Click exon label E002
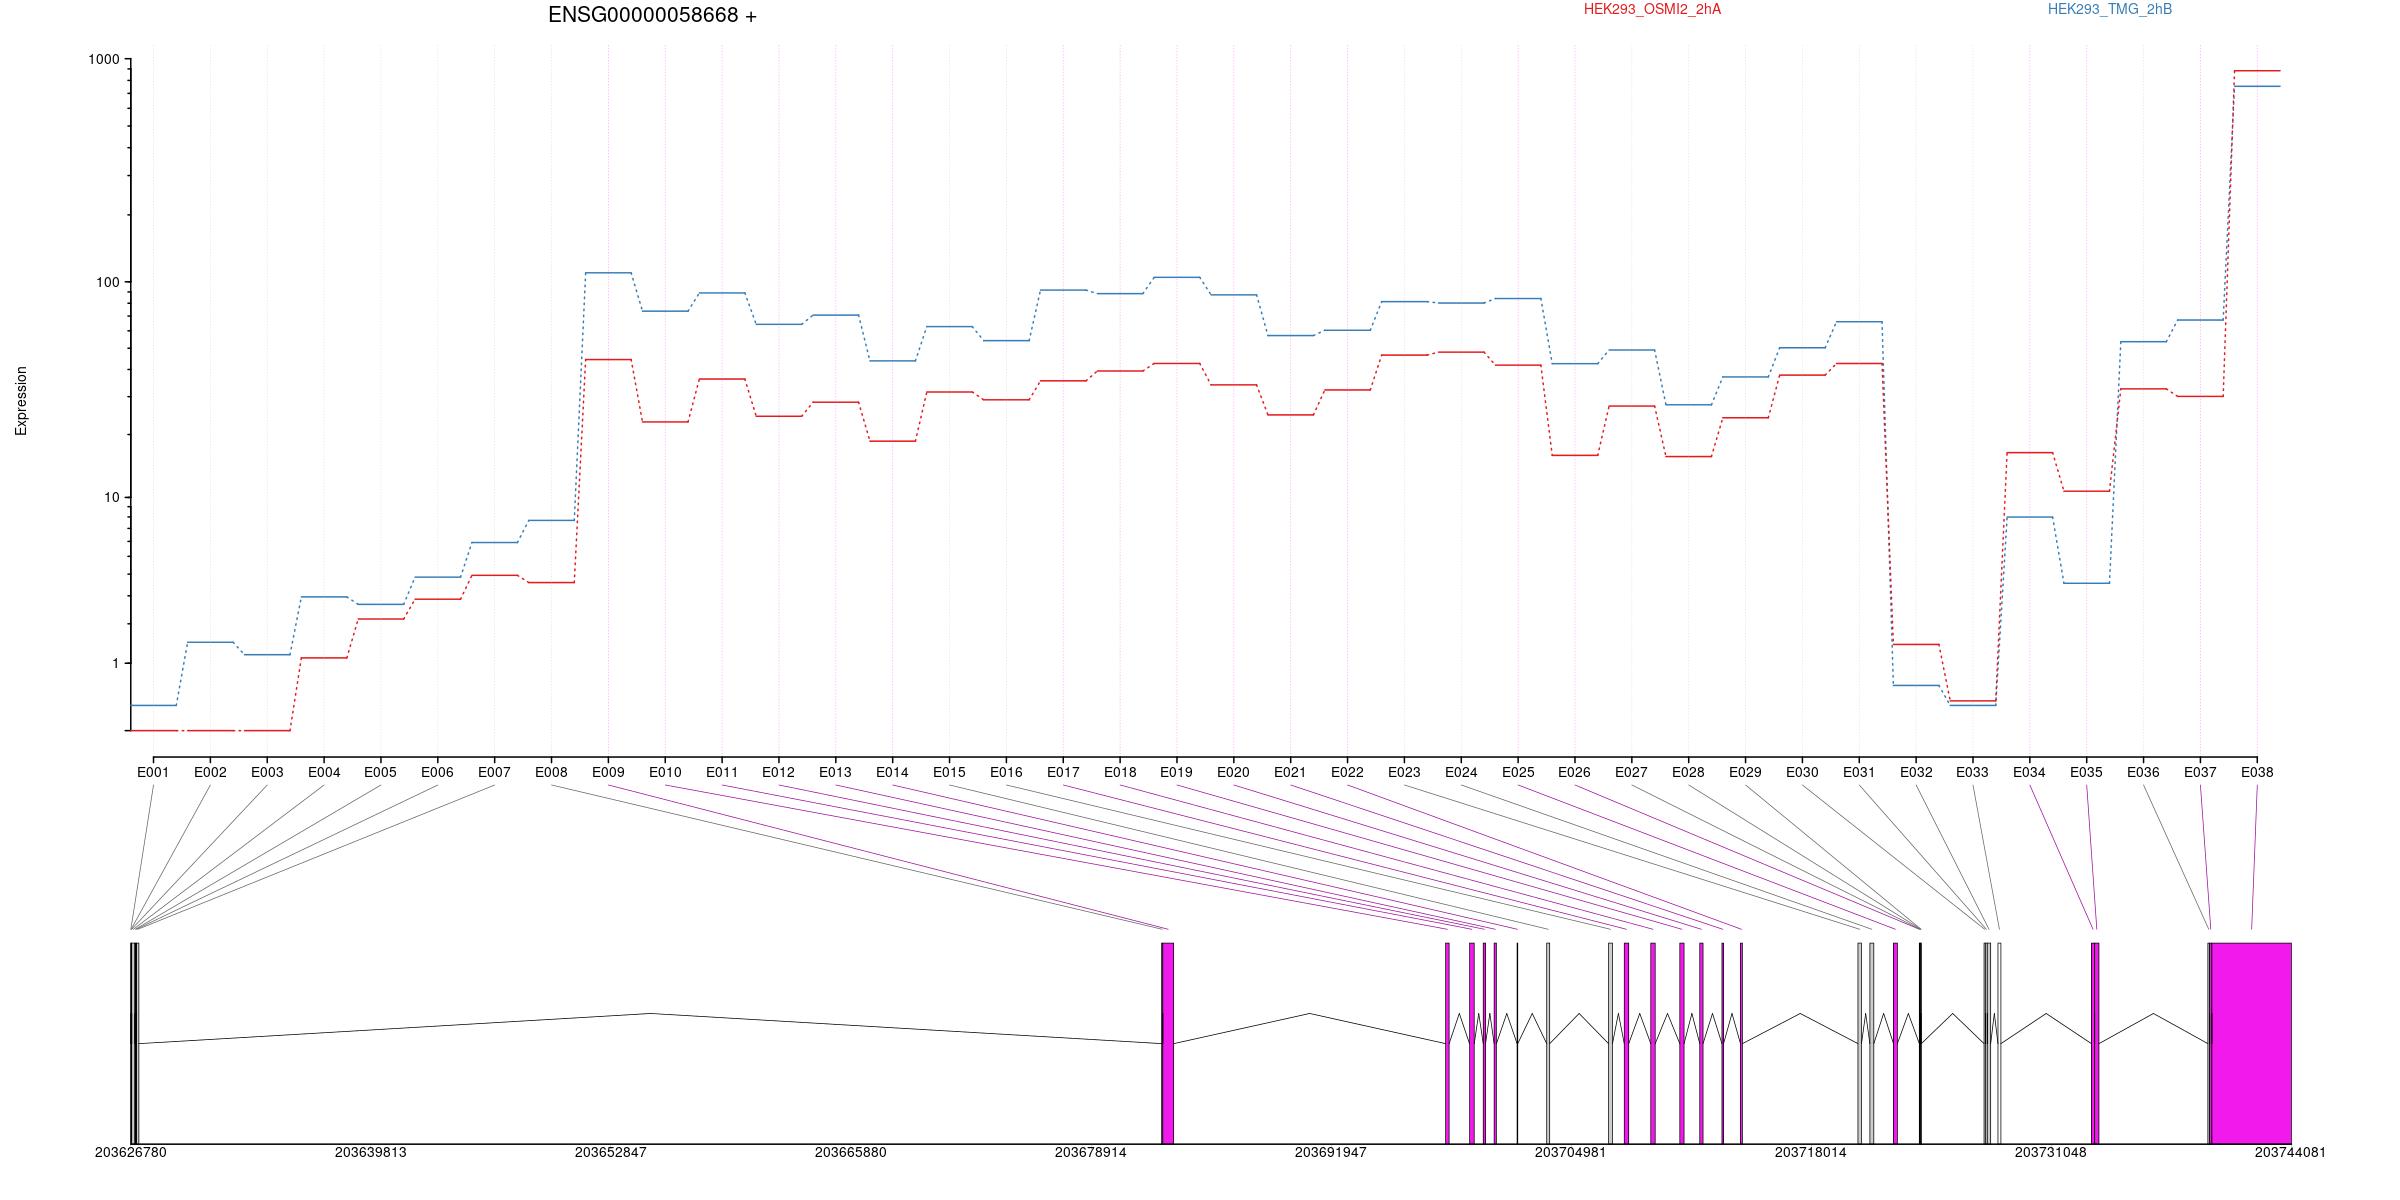The height and width of the screenshot is (1200, 2400). (210, 772)
